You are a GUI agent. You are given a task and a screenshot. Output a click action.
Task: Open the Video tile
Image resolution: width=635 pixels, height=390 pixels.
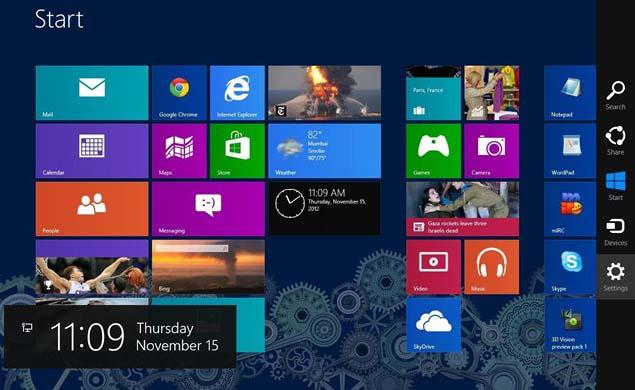click(x=433, y=267)
